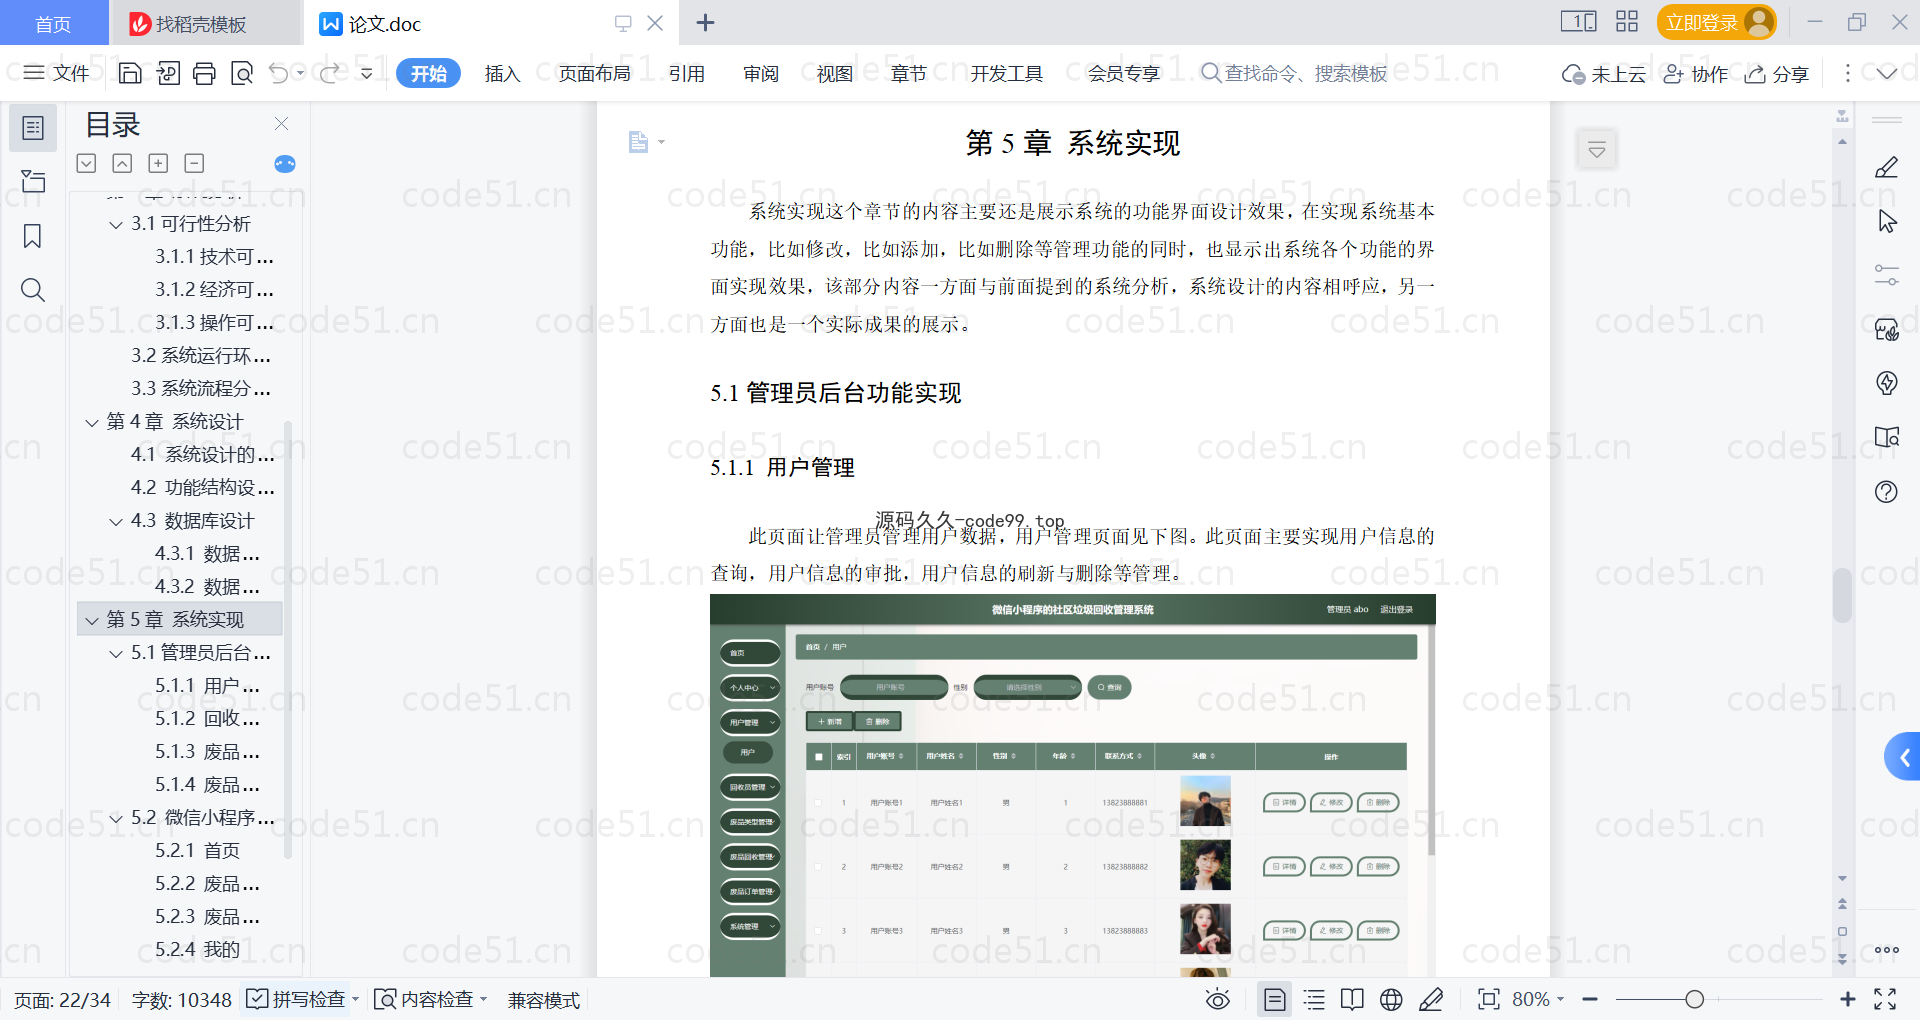Open the outline navigation sidebar icon
Image resolution: width=1920 pixels, height=1020 pixels.
point(33,128)
